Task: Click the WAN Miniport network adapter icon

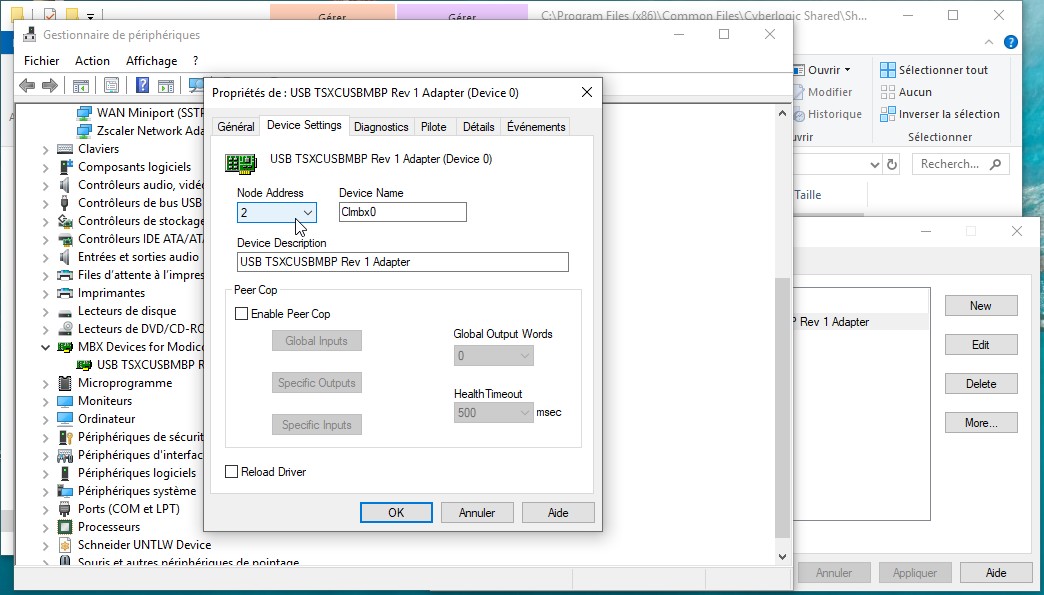Action: (85, 112)
